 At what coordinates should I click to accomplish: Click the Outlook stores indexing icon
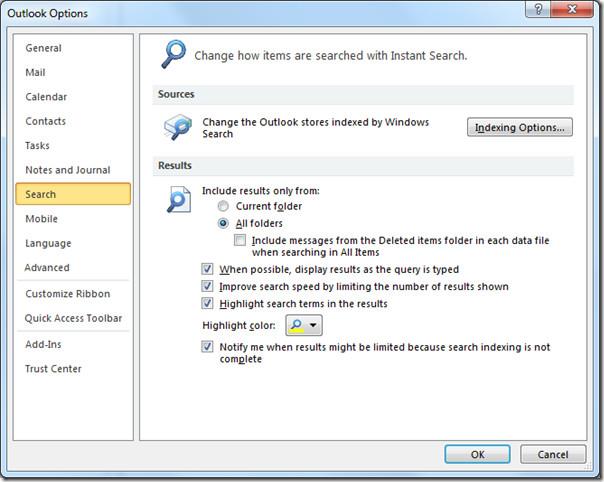point(178,127)
